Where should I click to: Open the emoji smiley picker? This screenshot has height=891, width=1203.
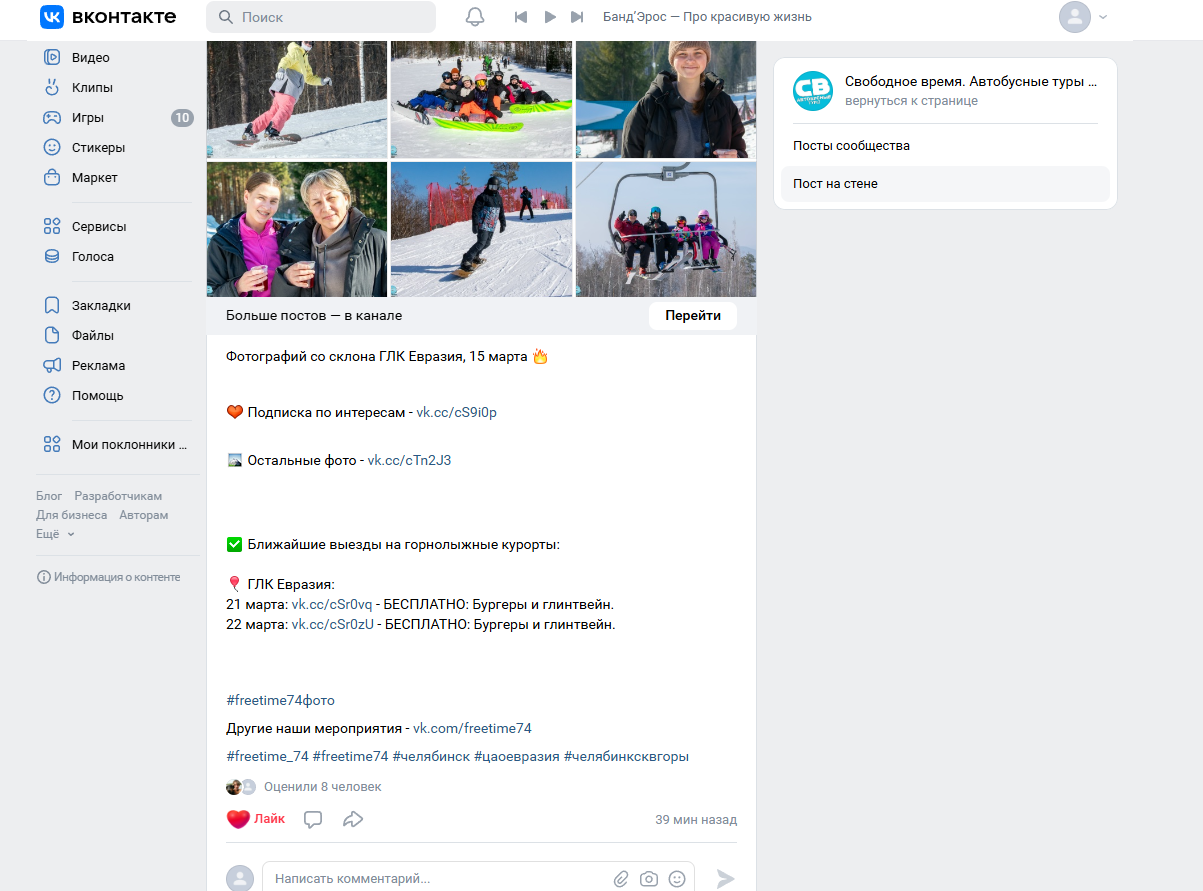(x=677, y=879)
